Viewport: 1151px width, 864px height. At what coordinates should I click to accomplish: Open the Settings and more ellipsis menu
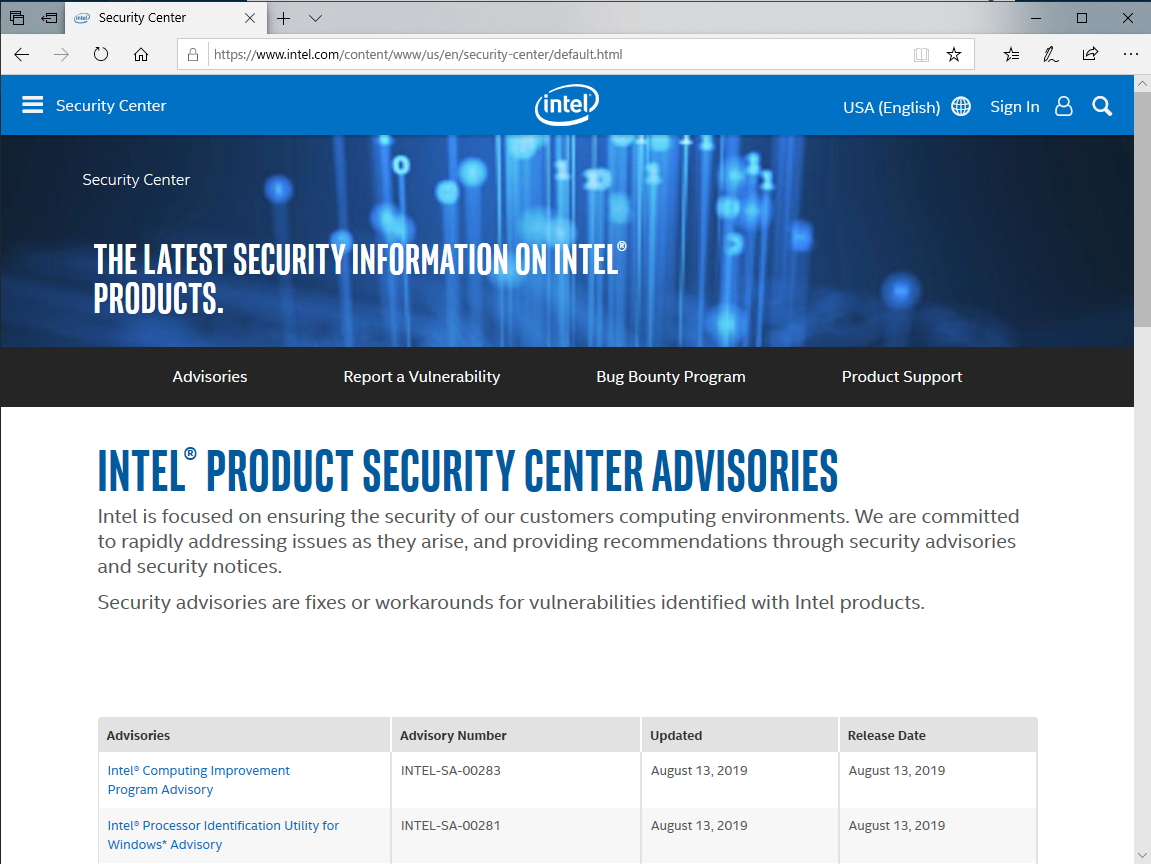coord(1130,54)
